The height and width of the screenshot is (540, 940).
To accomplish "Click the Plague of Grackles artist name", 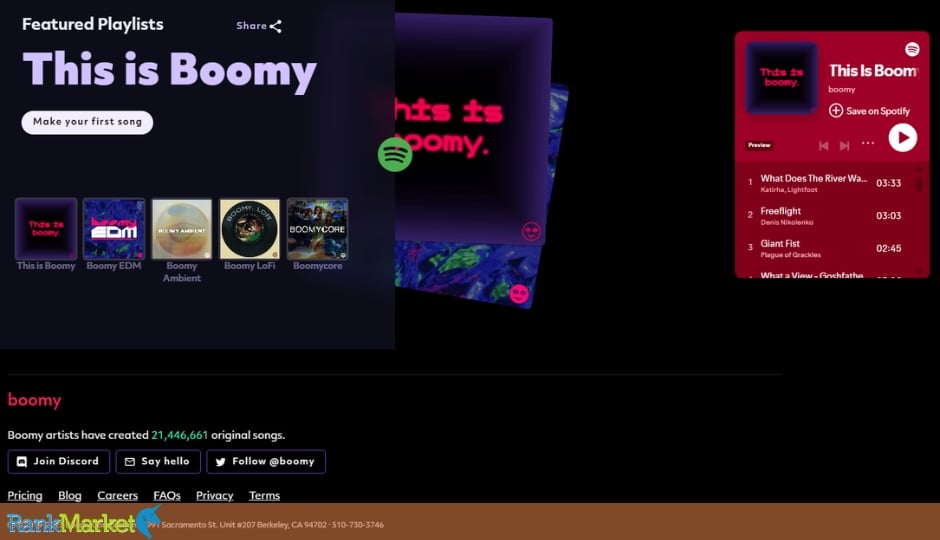I will (790, 255).
